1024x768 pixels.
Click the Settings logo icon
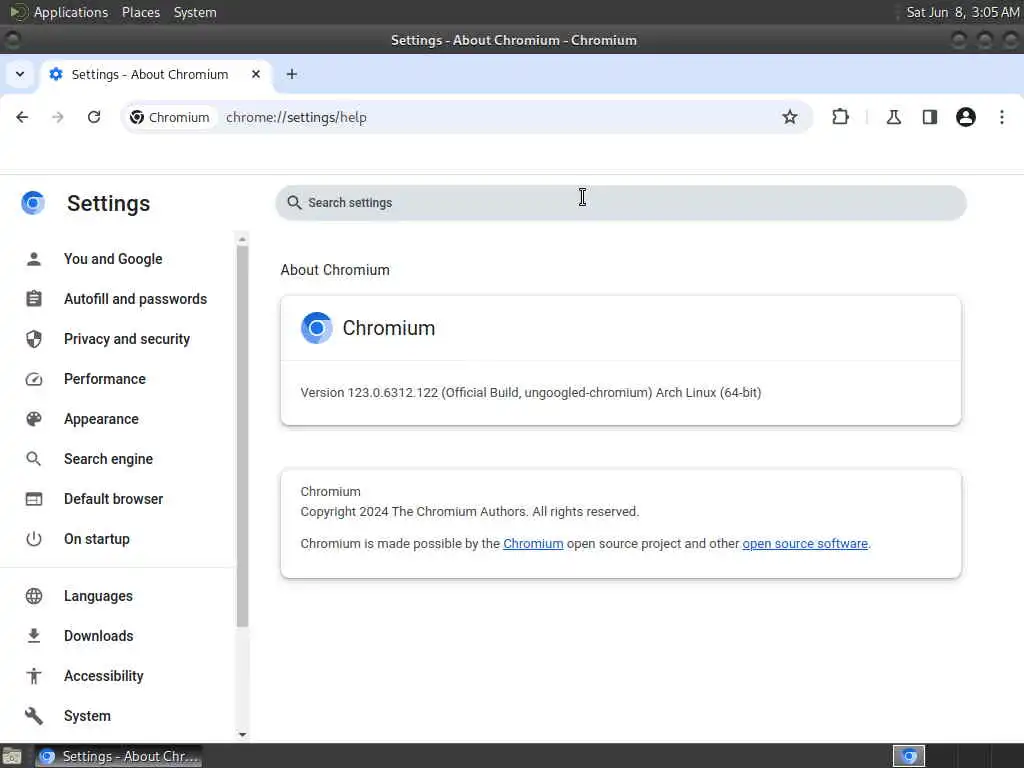coord(33,203)
